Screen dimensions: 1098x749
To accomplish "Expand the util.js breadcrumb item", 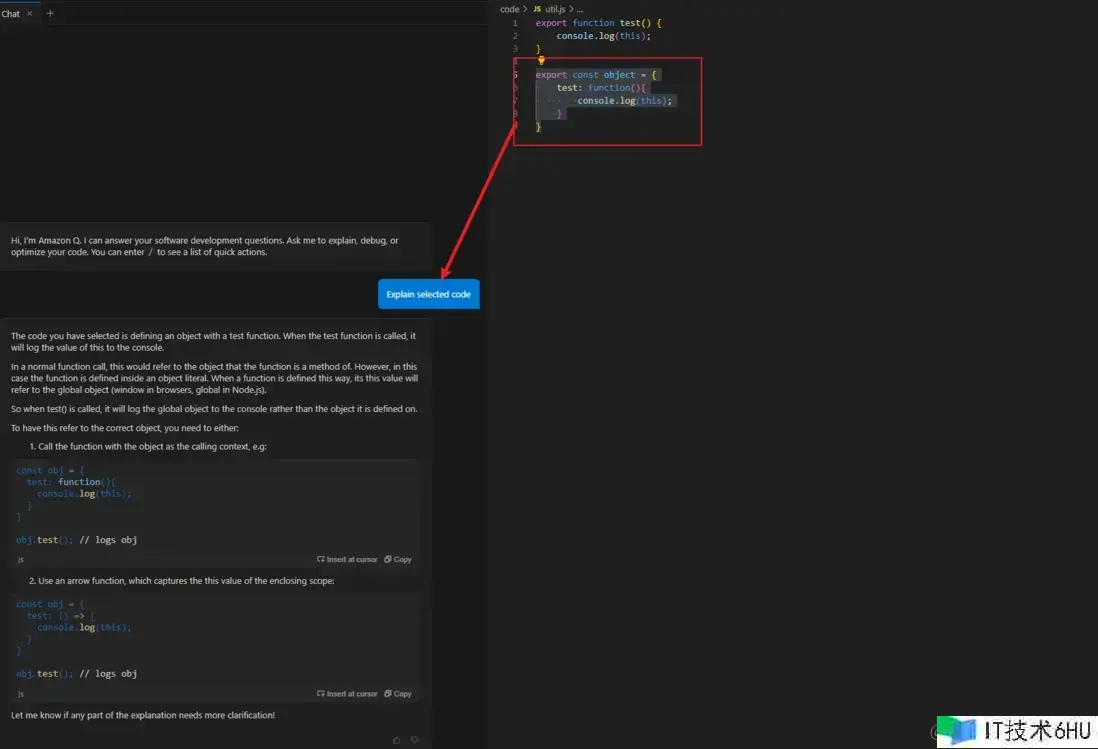I will click(555, 9).
